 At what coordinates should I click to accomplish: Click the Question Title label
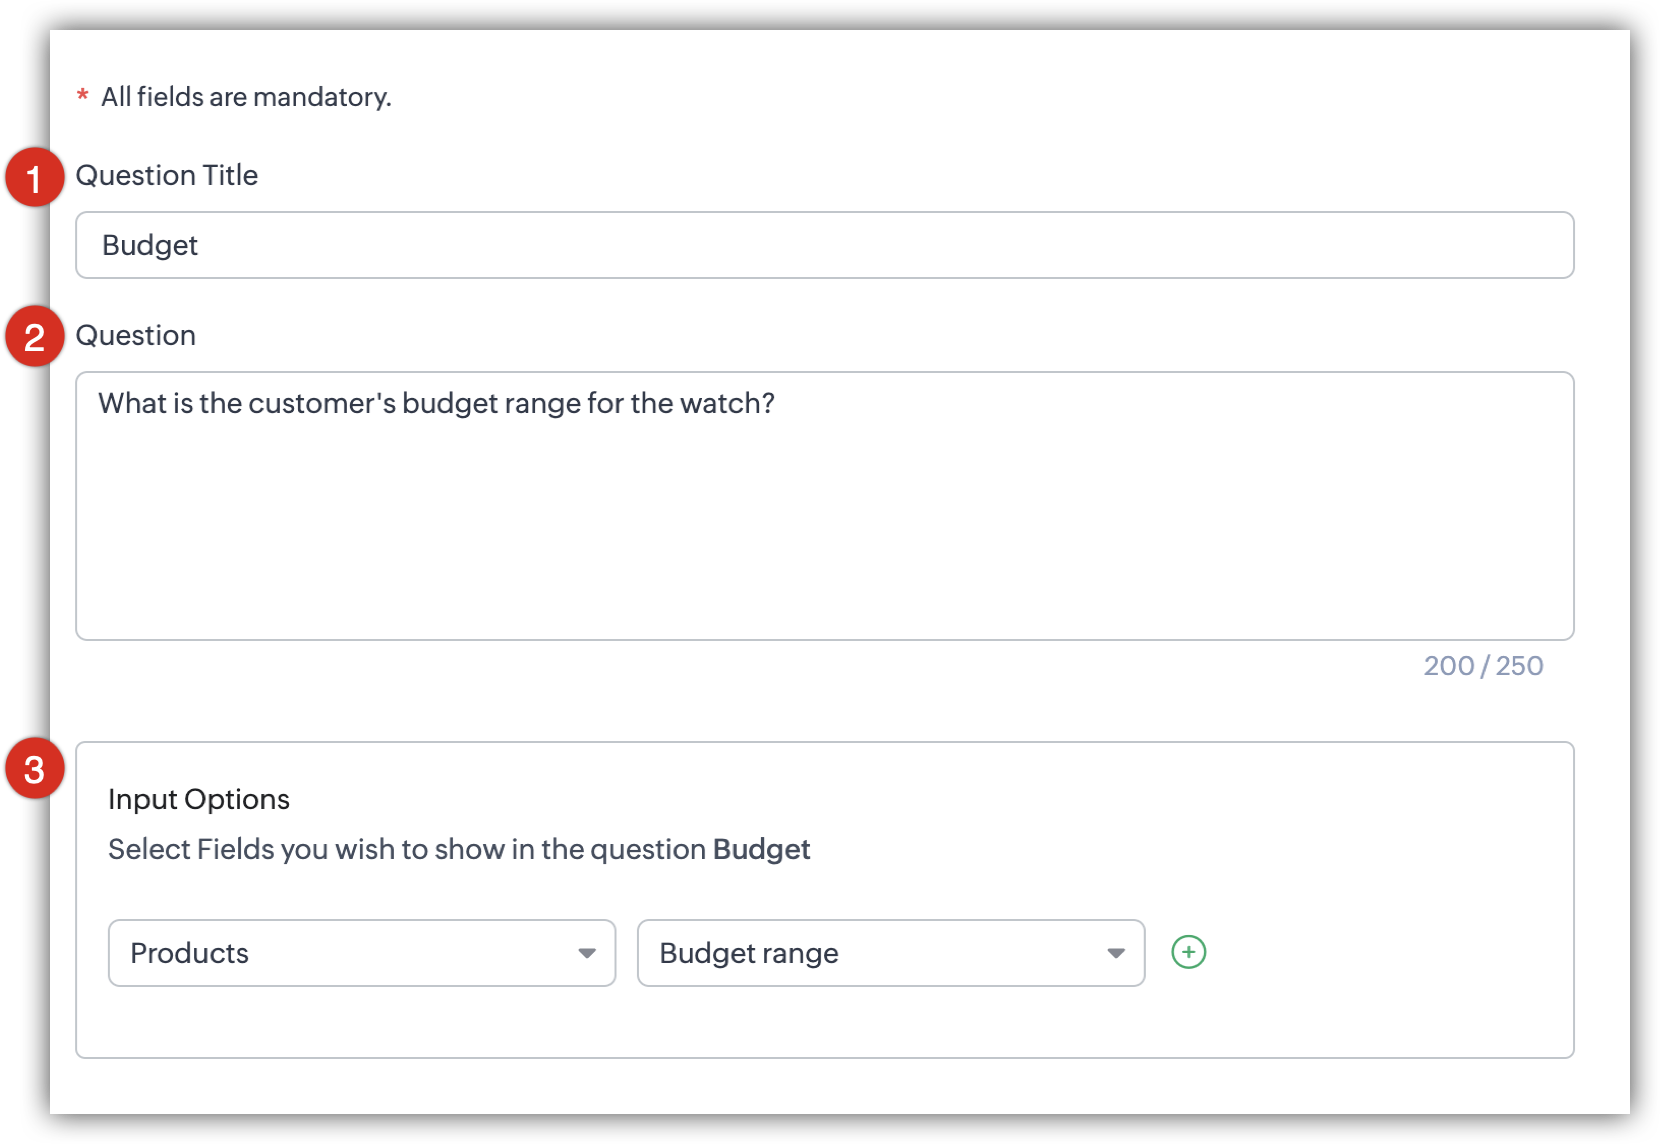tap(167, 175)
